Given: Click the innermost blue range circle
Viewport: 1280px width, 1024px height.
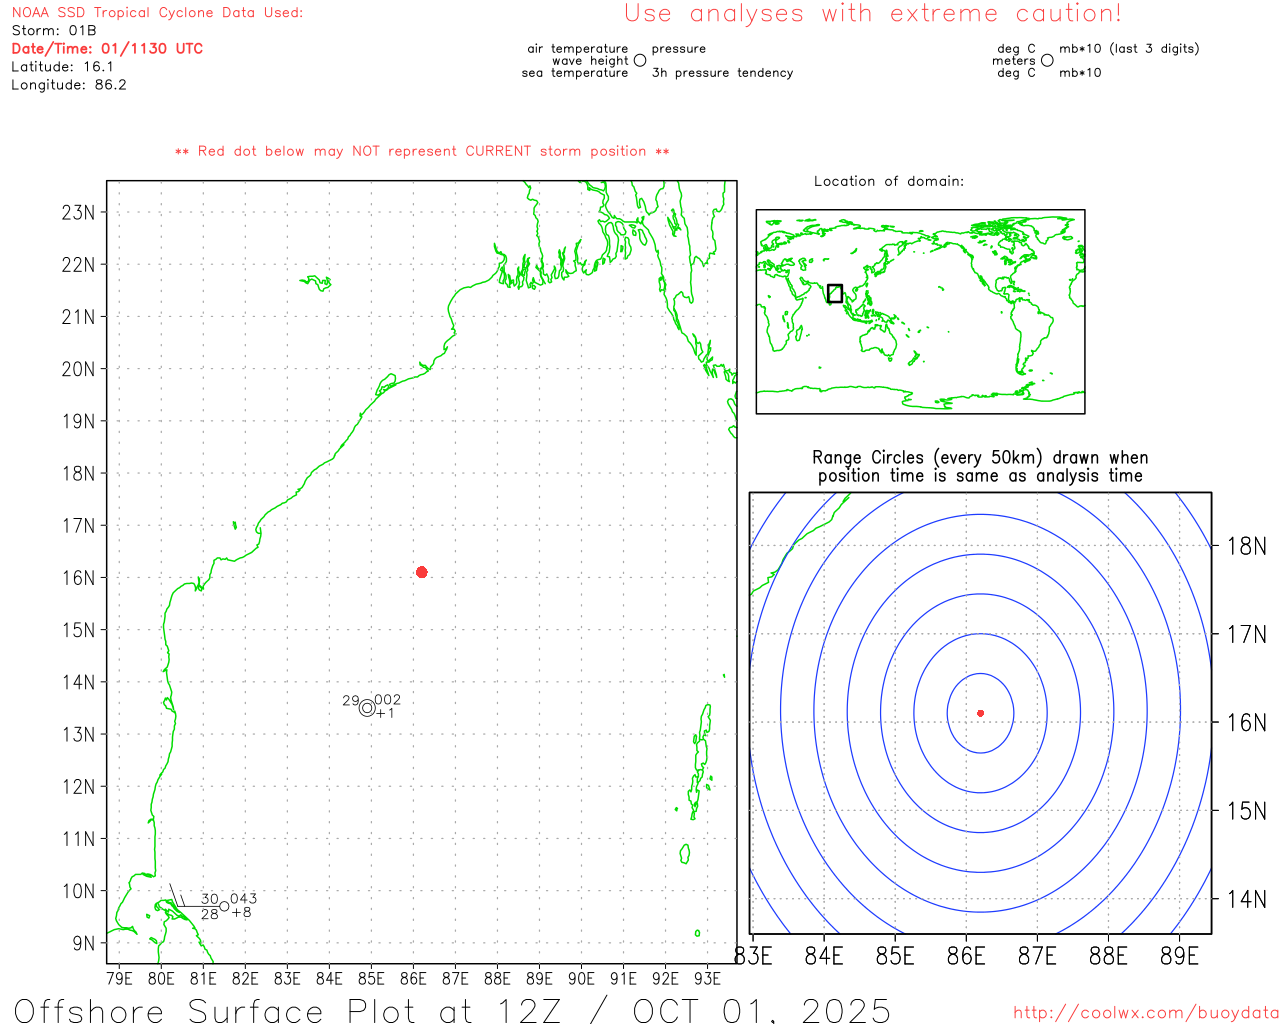Looking at the screenshot, I should point(981,713).
